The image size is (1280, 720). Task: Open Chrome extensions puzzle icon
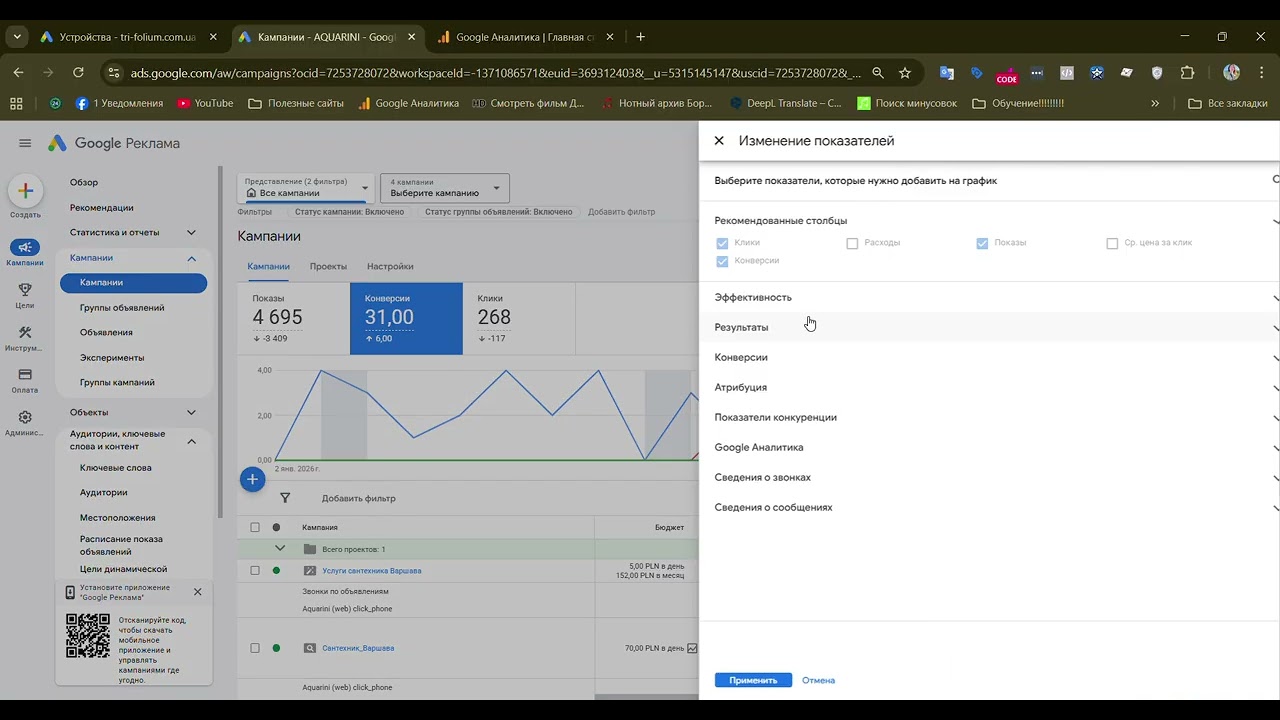tap(1187, 73)
